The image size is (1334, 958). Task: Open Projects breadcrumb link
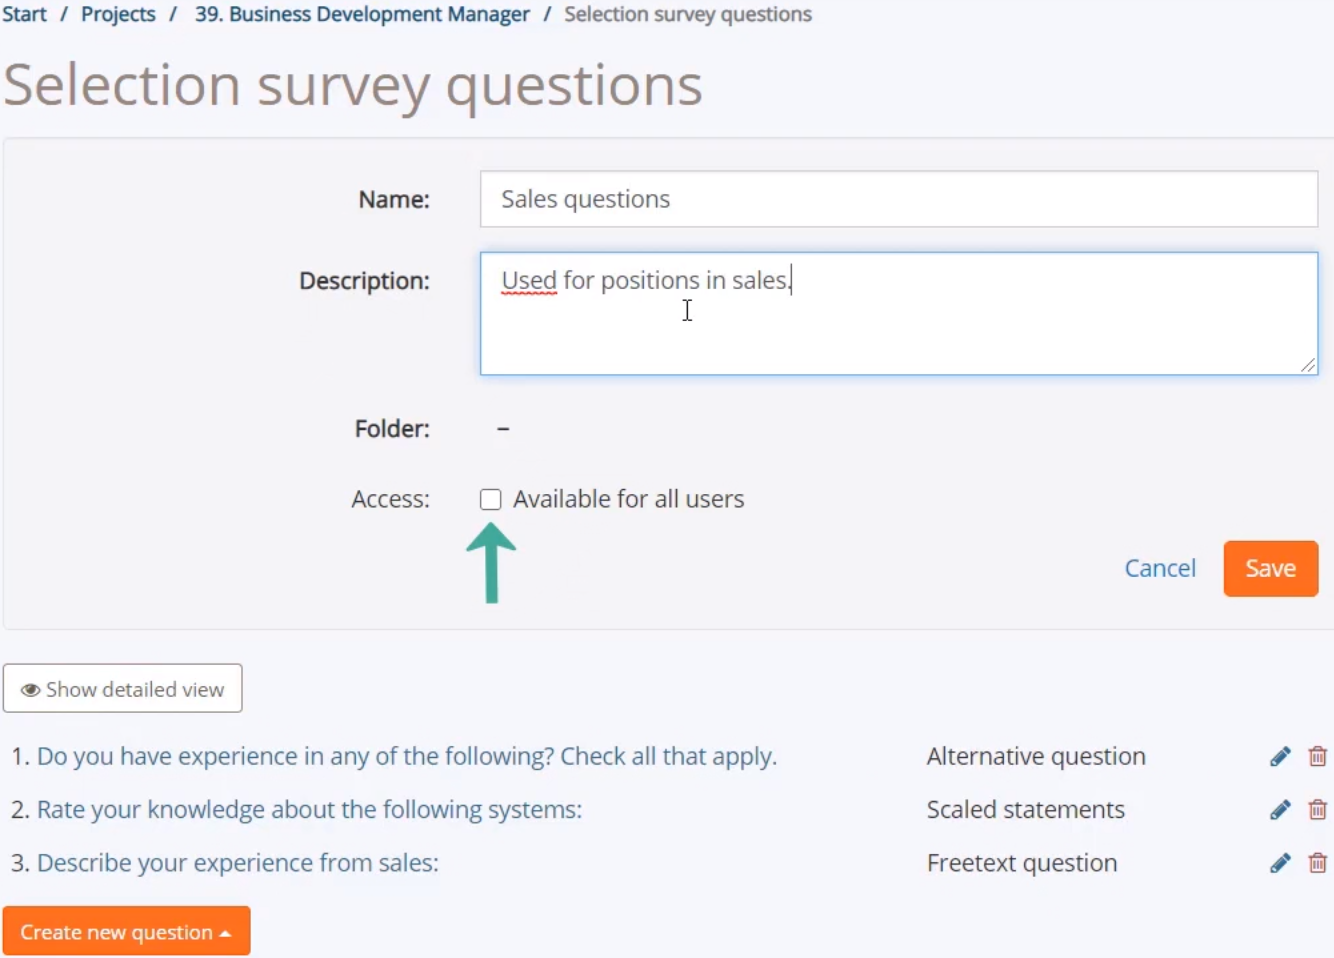(x=118, y=14)
